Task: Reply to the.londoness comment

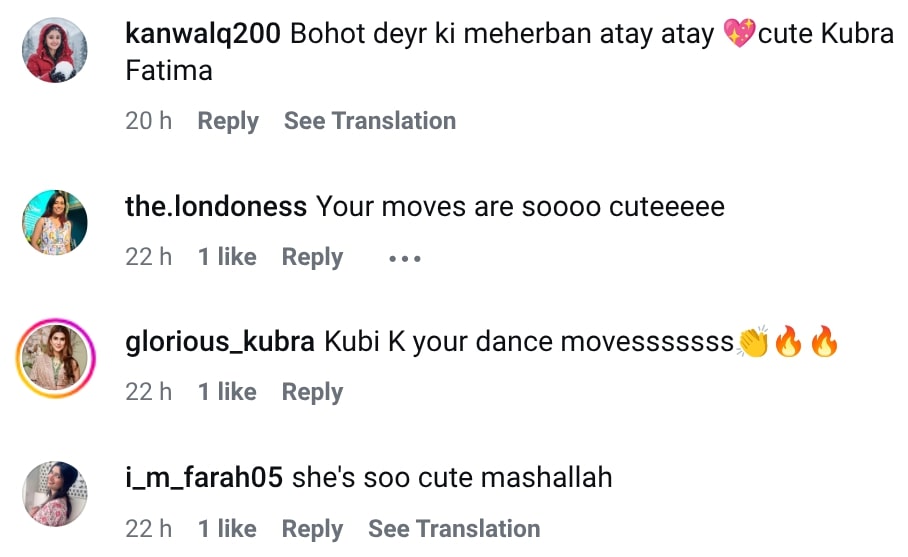Action: (x=312, y=257)
